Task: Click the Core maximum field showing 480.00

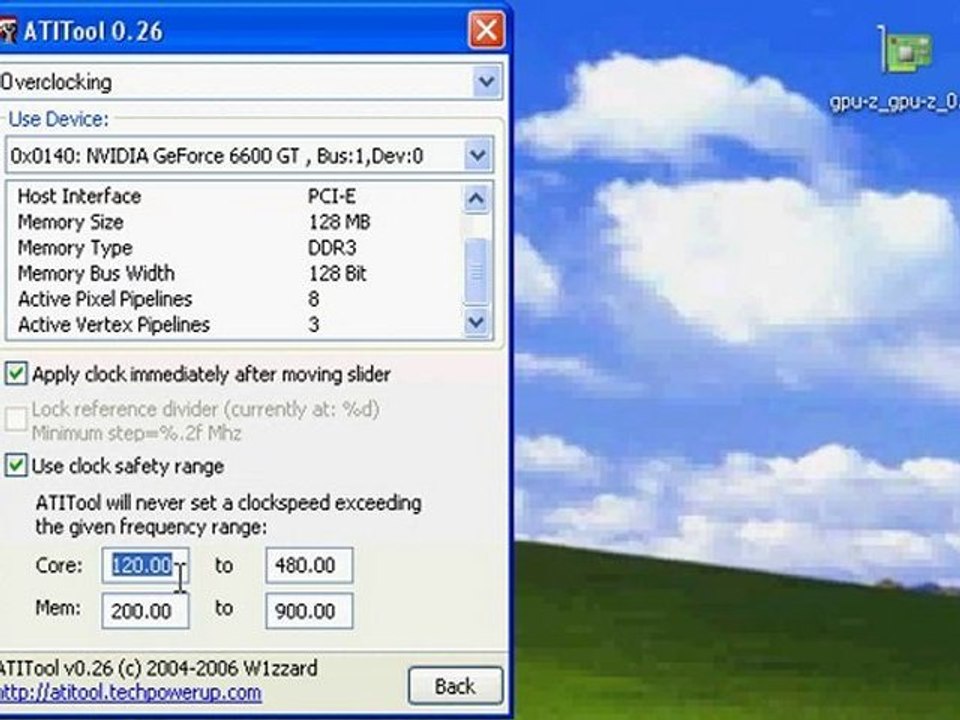Action: click(309, 565)
